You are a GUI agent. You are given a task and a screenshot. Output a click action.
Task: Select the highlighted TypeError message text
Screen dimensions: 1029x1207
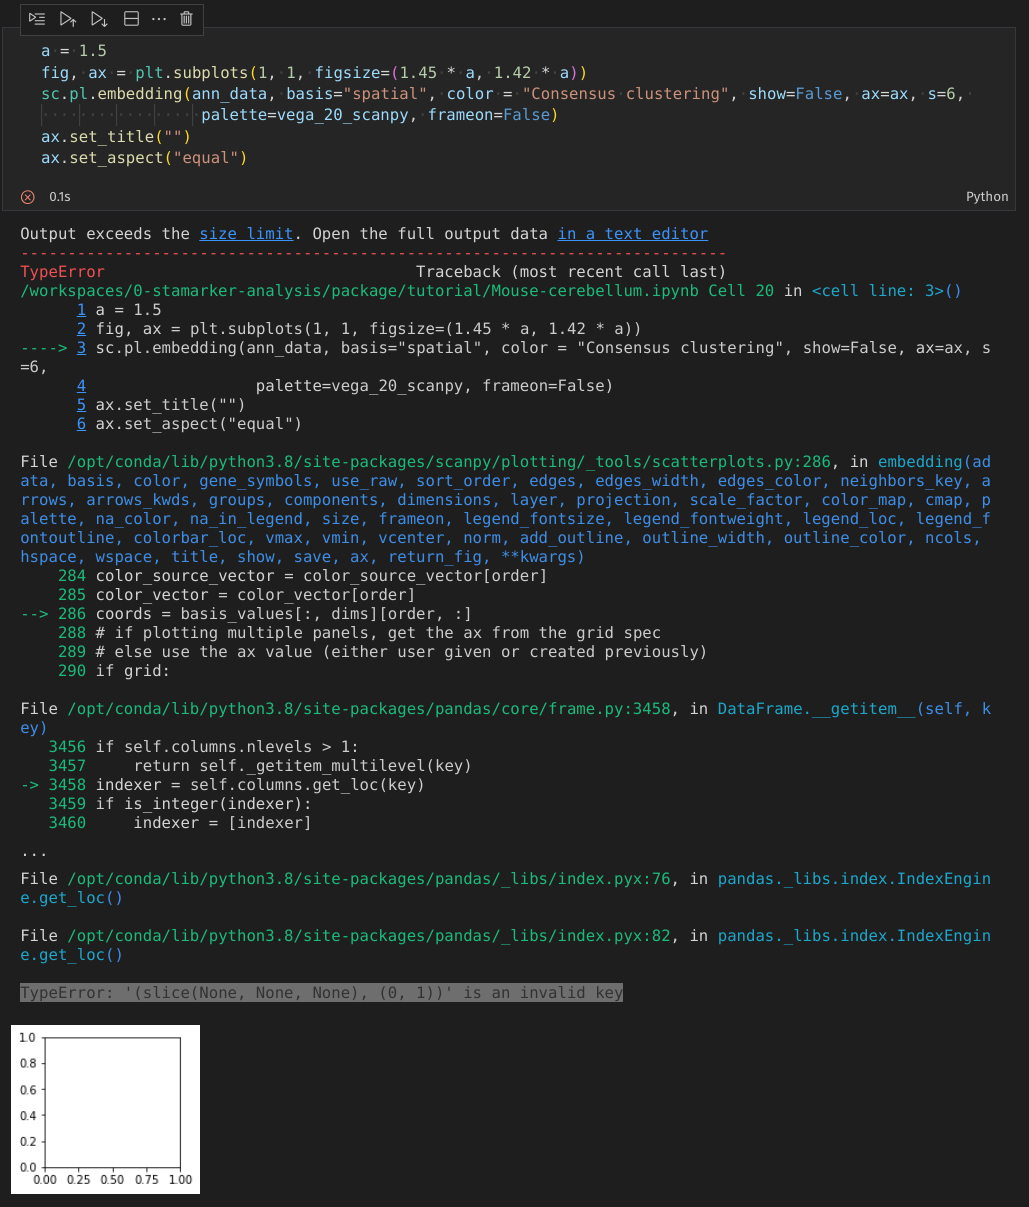click(321, 992)
